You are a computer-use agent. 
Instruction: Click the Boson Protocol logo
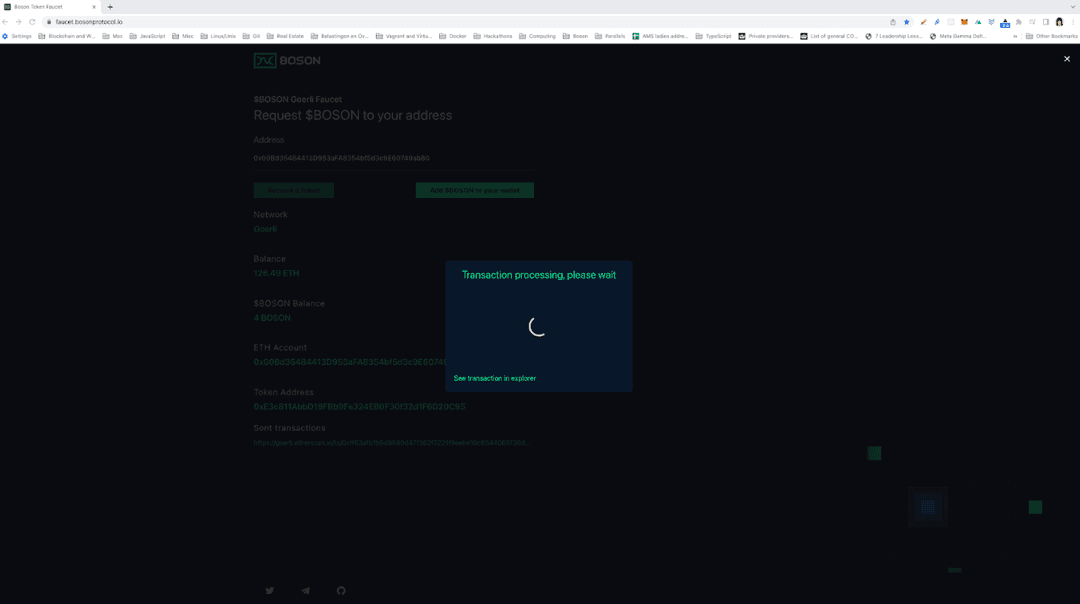pyautogui.click(x=287, y=60)
